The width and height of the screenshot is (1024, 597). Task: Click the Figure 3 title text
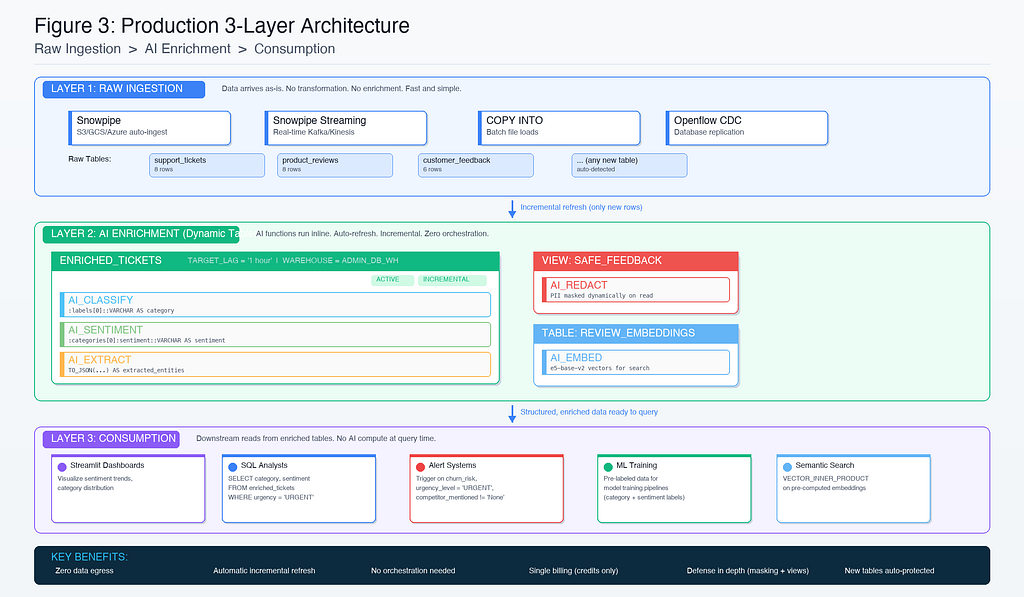[222, 26]
